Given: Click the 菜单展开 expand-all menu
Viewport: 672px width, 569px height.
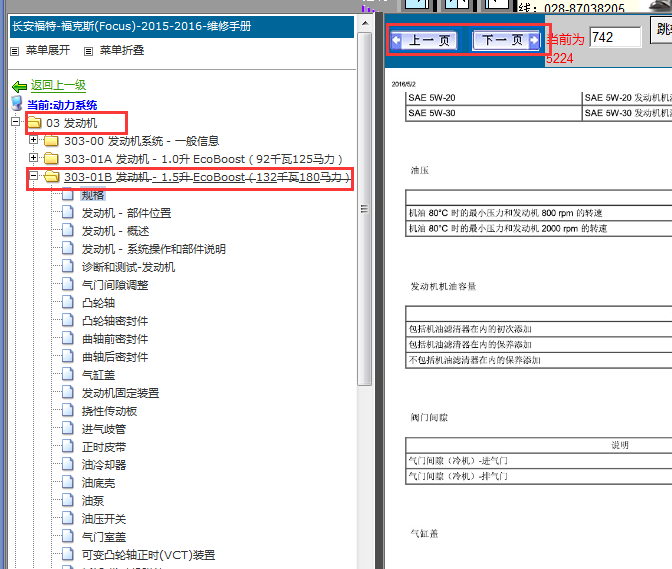Looking at the screenshot, I should click(48, 50).
